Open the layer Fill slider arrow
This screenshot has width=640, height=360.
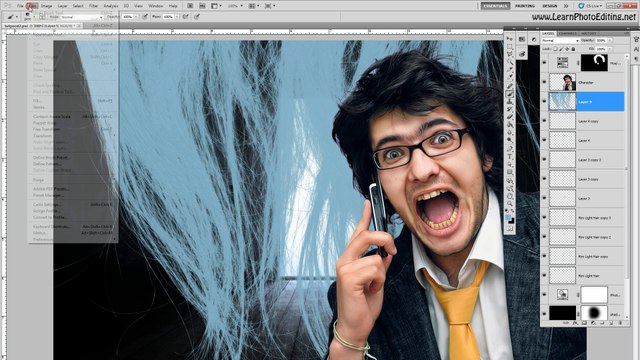click(x=610, y=49)
